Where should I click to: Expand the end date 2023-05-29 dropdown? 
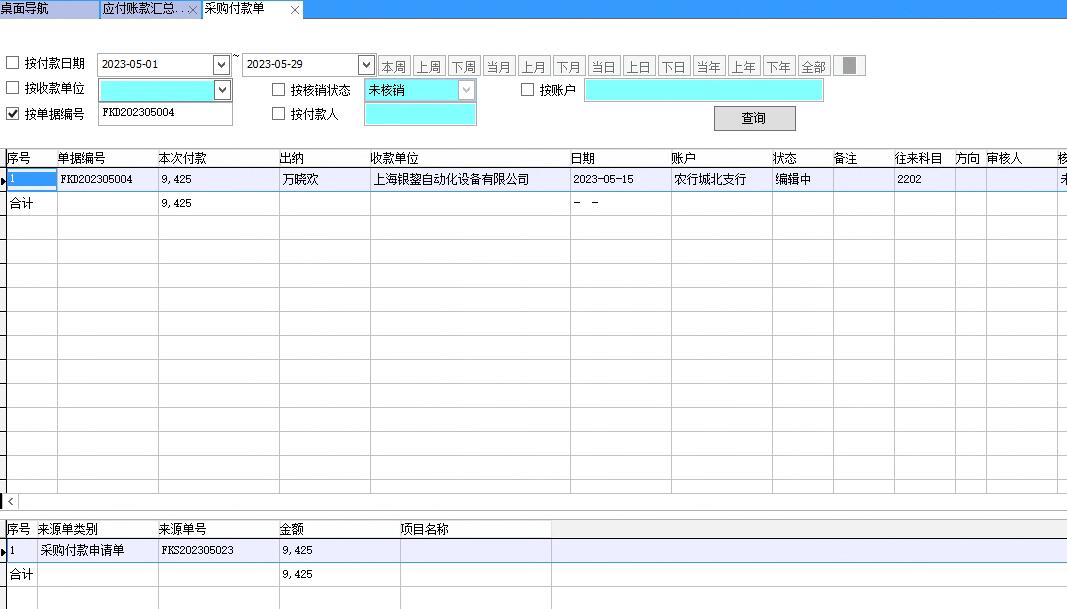tap(366, 65)
